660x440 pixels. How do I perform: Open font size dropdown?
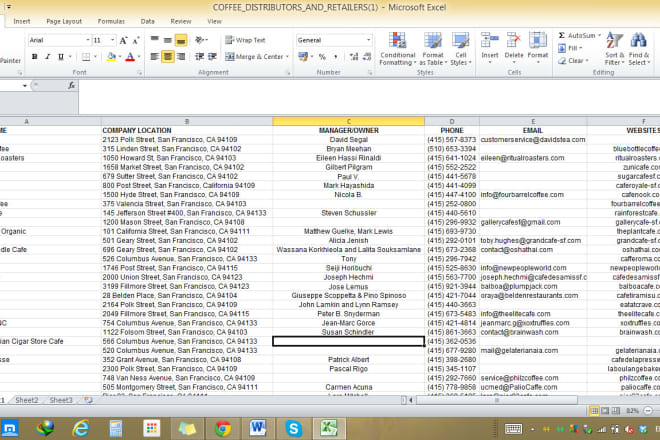[112, 40]
